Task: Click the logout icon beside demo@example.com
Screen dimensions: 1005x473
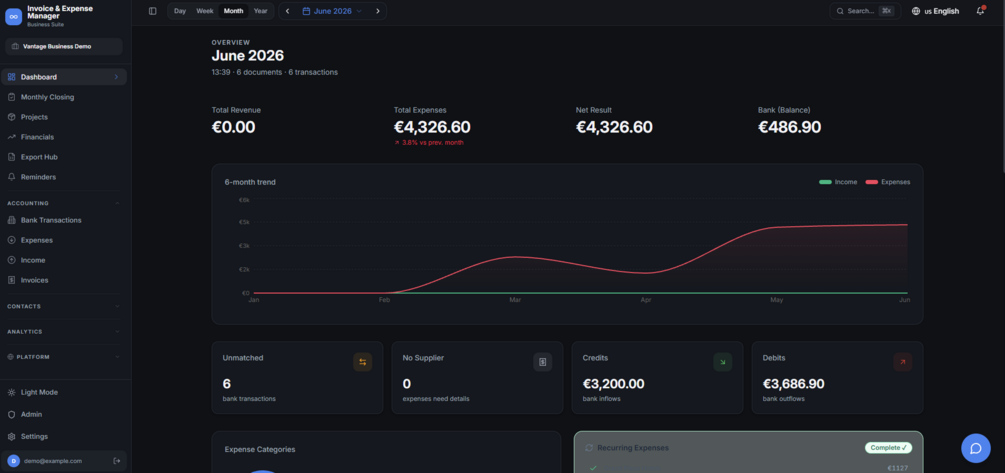Action: coord(117,461)
